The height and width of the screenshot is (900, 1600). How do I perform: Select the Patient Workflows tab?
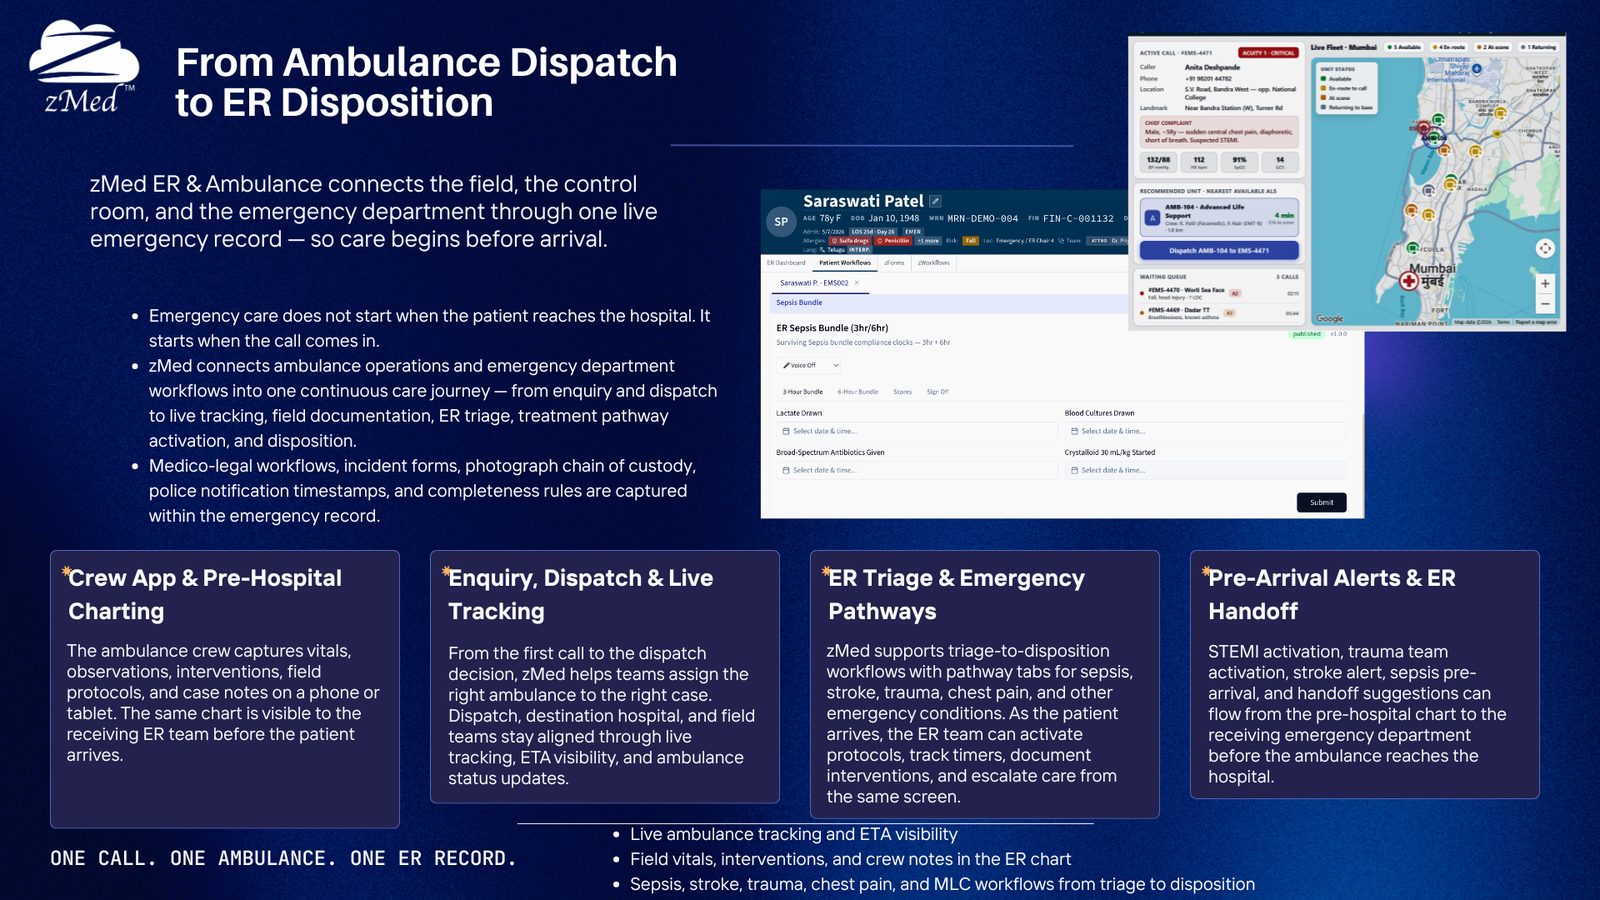tap(845, 263)
